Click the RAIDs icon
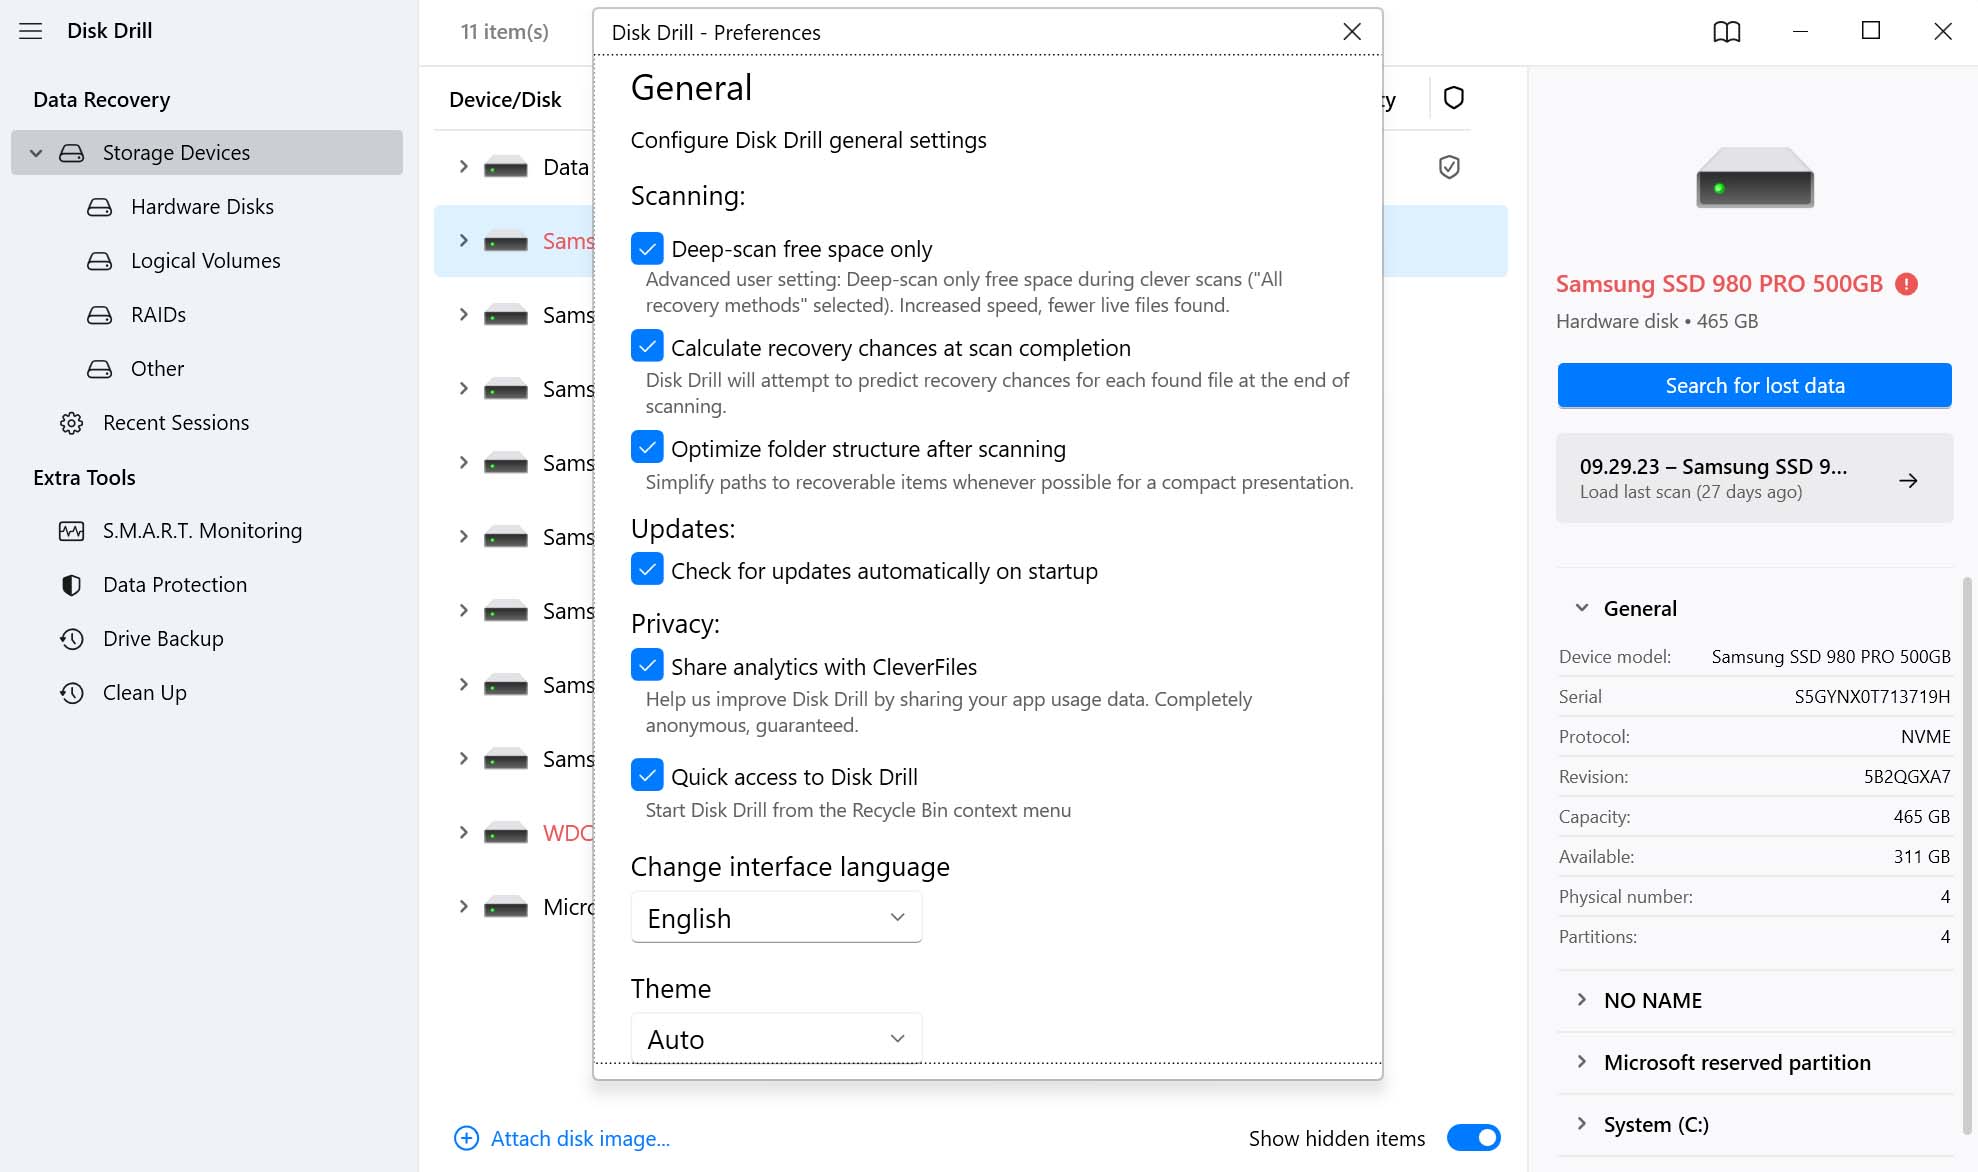This screenshot has height=1172, width=1978. coord(99,314)
